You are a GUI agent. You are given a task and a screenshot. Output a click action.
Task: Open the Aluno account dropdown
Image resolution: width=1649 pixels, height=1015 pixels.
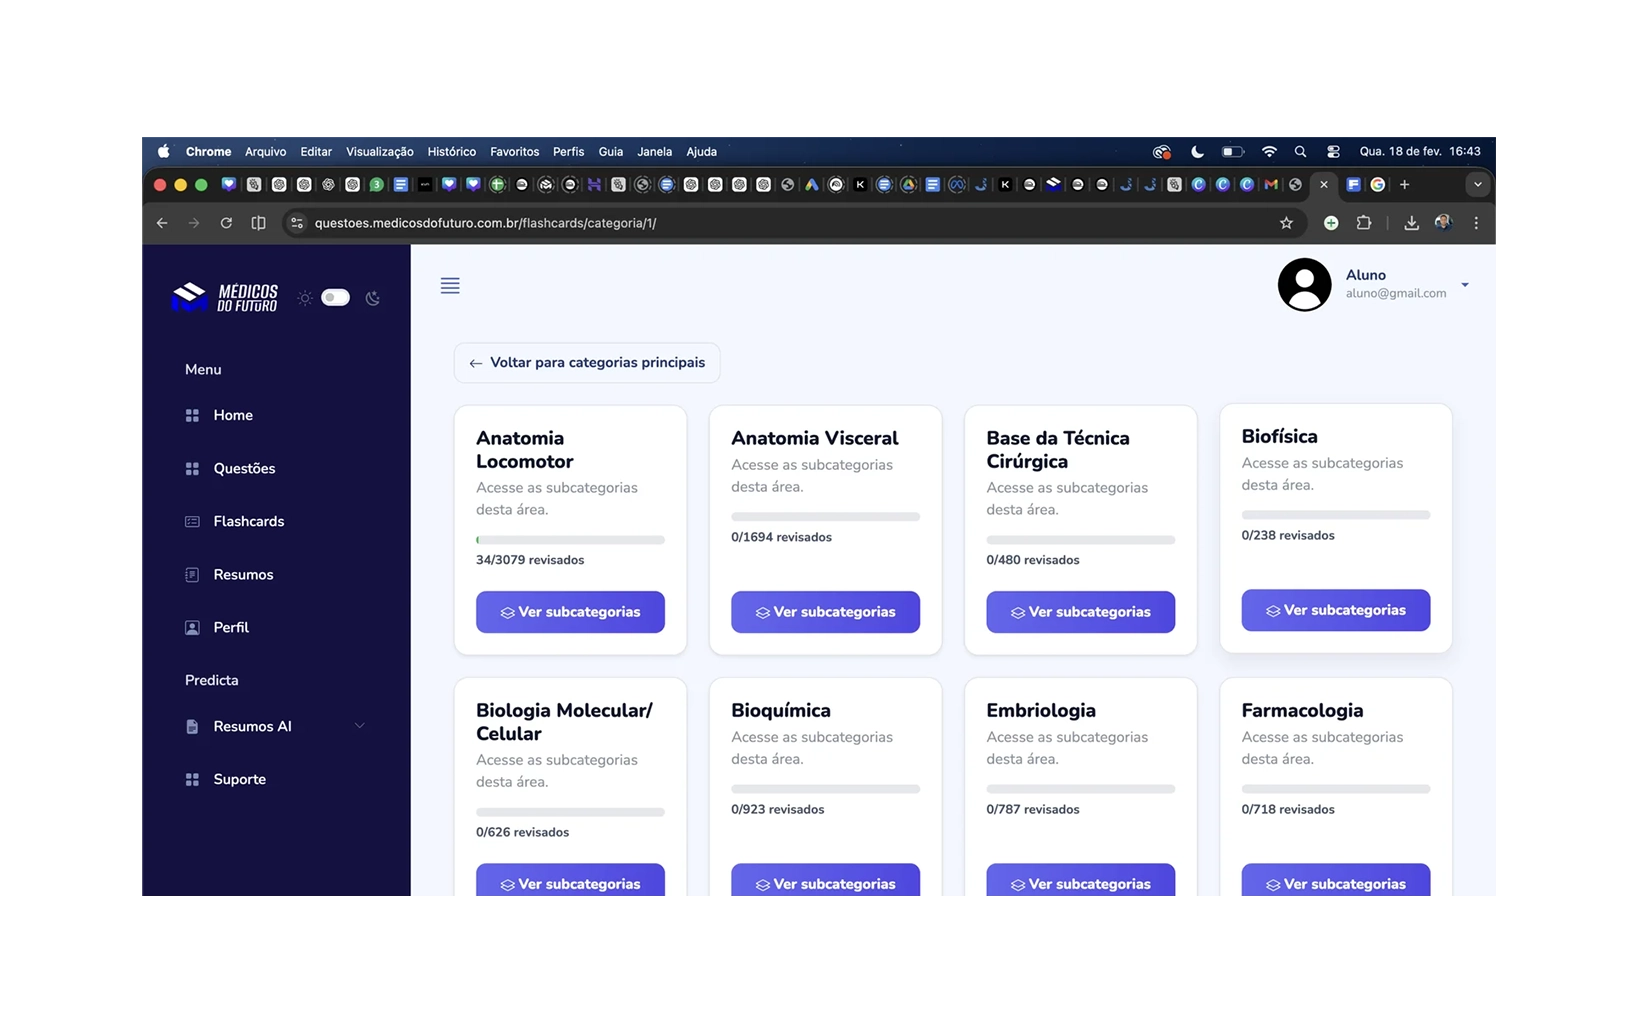tap(1465, 285)
